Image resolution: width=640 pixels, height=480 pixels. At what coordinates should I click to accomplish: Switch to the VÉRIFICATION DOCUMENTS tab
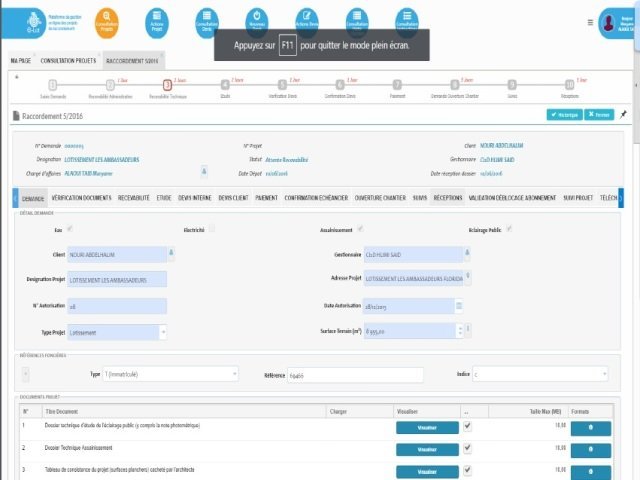pos(82,198)
